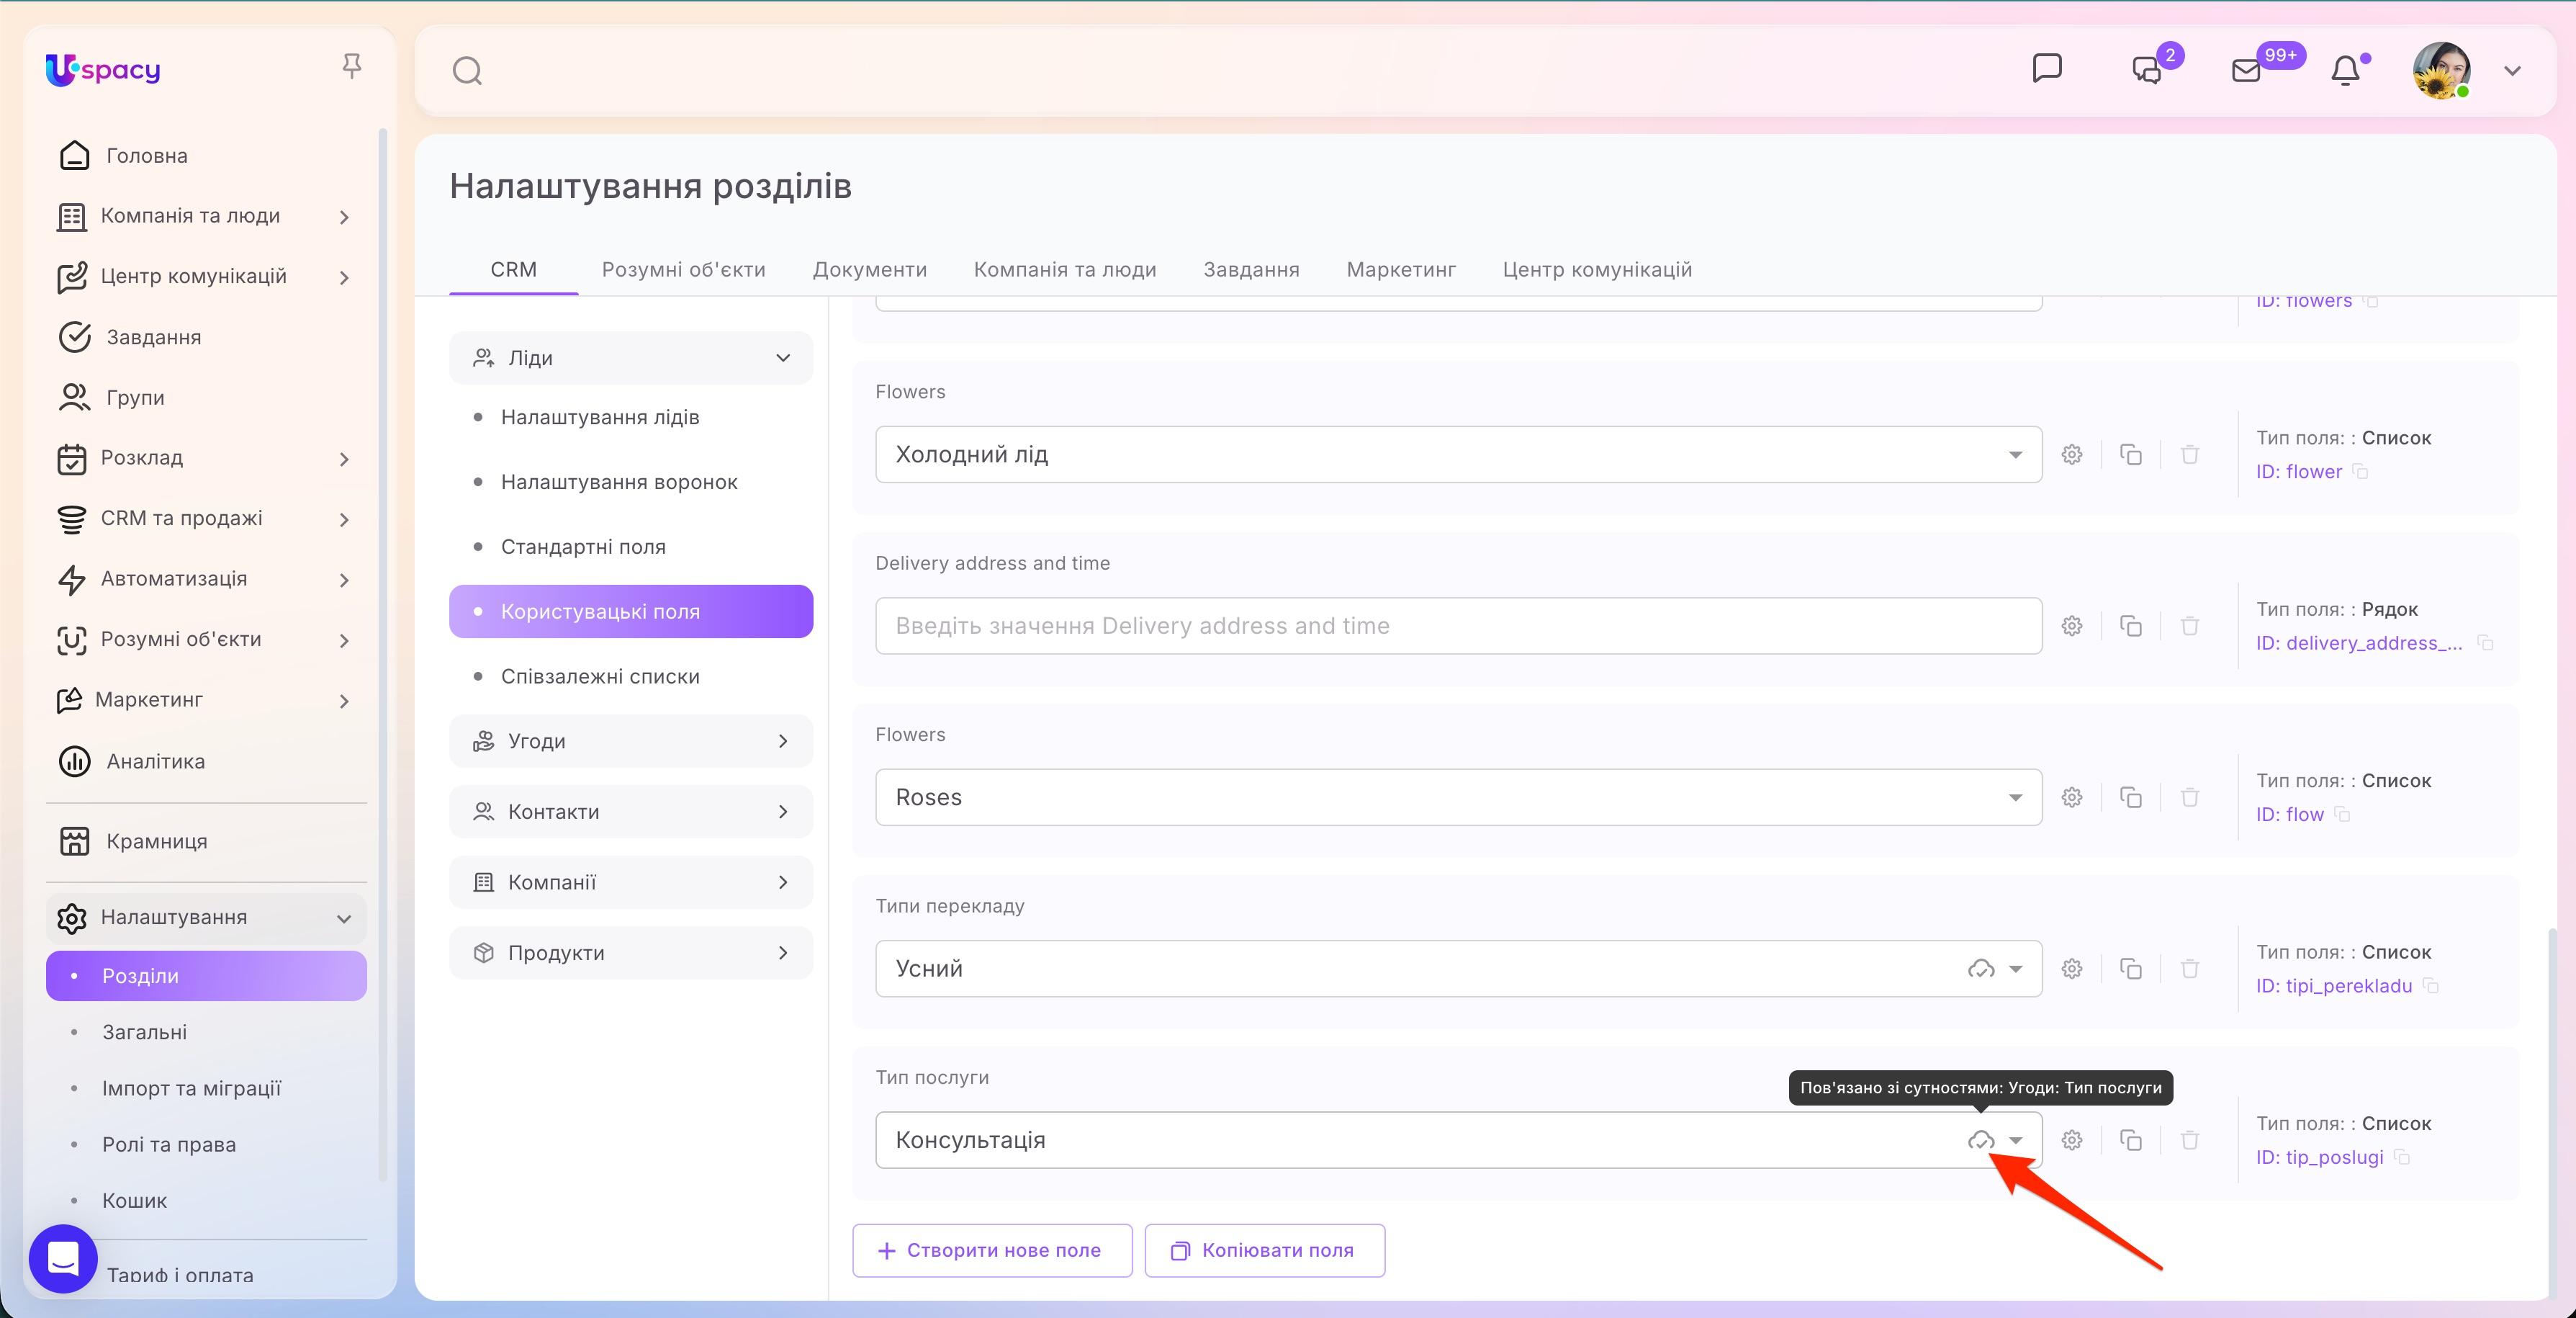Screen dimensions: 2576x1318
Task: Click the user avatar photo
Action: 2442,70
